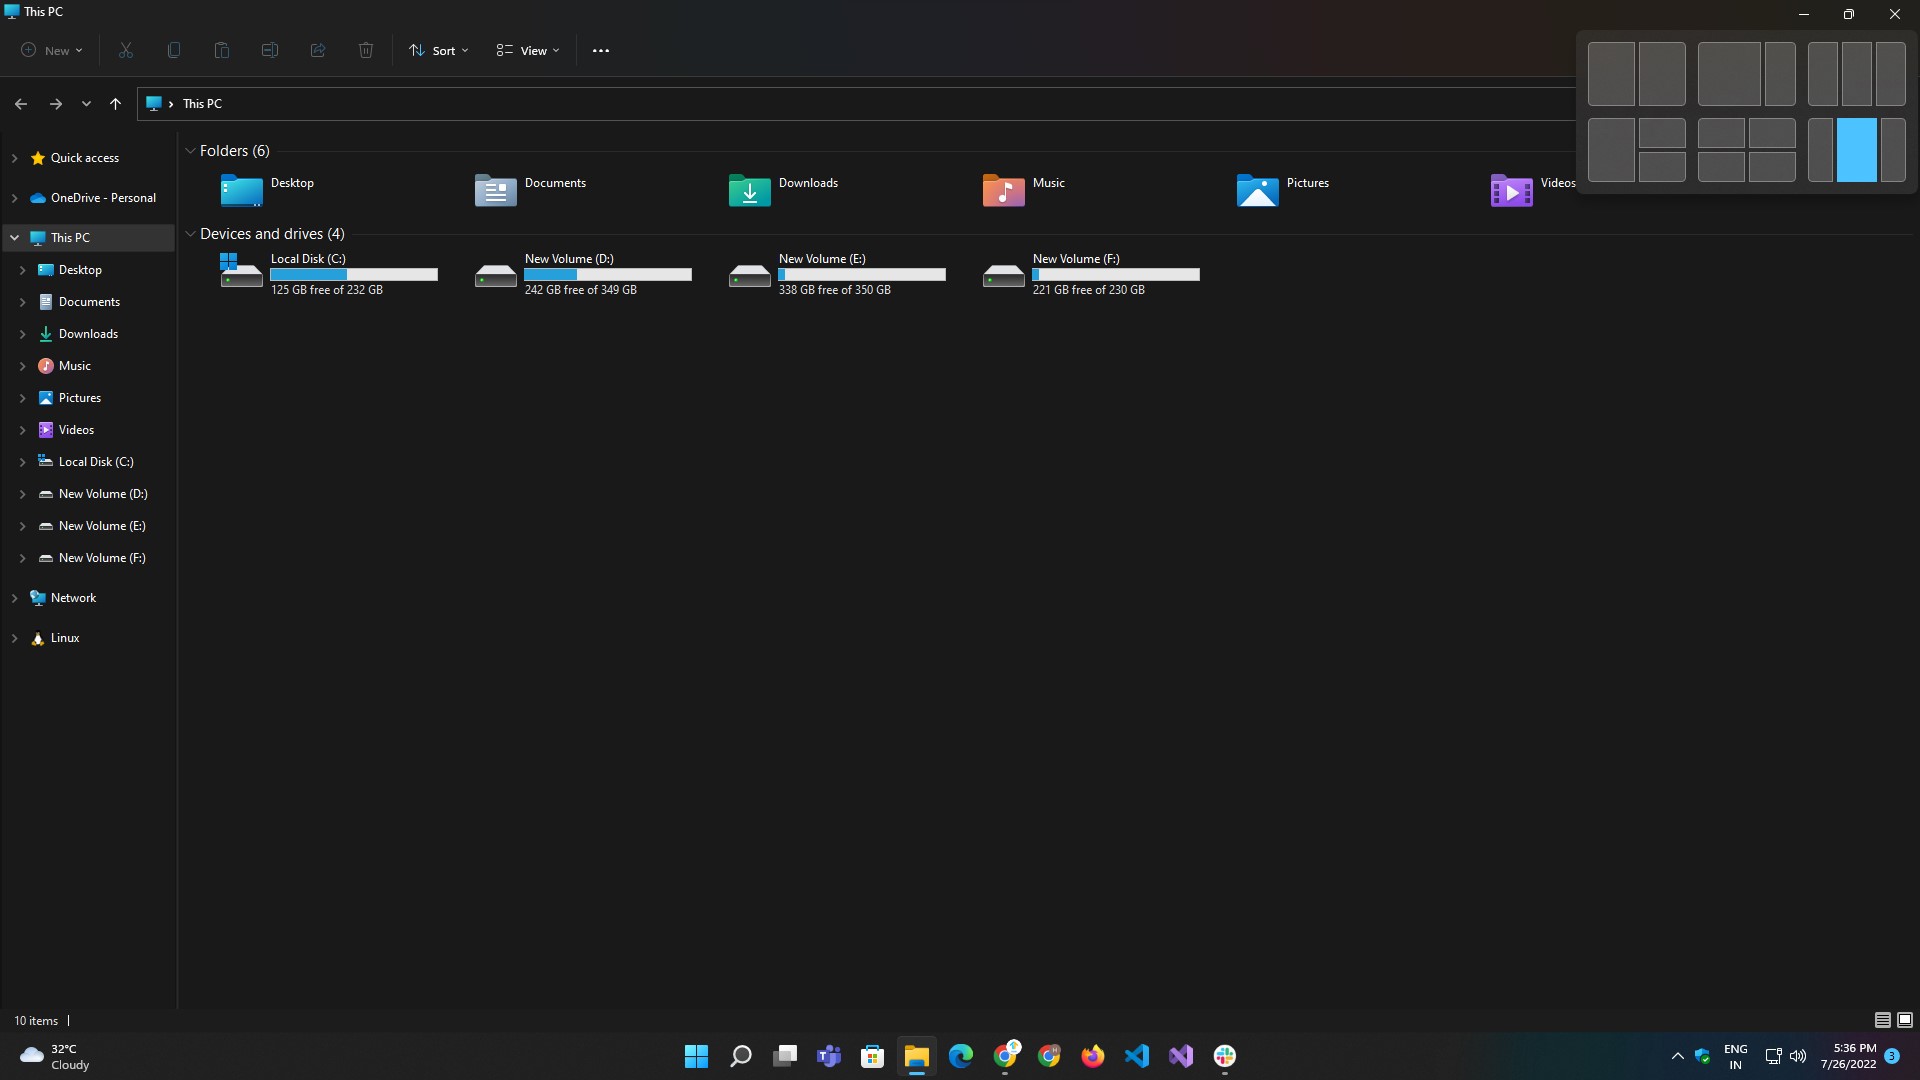Click New Volume (D:) usage bar
This screenshot has height=1080, width=1920.
click(x=608, y=274)
